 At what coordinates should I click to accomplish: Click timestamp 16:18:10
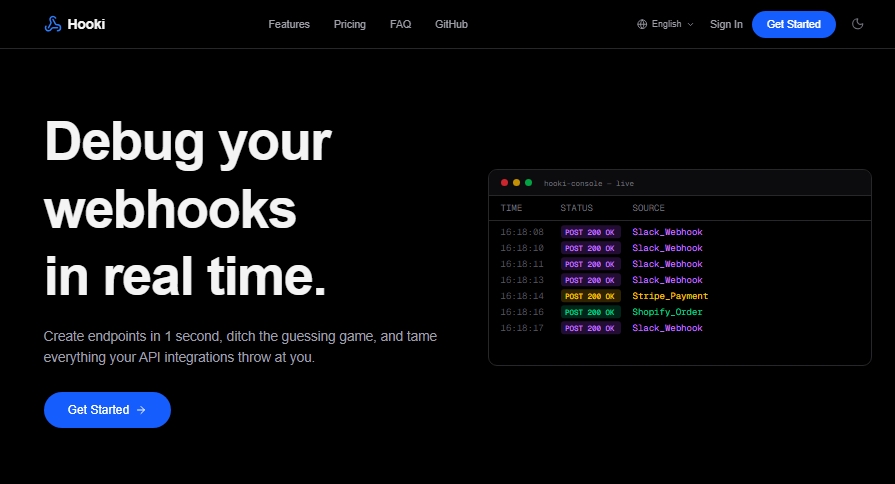[x=522, y=248]
